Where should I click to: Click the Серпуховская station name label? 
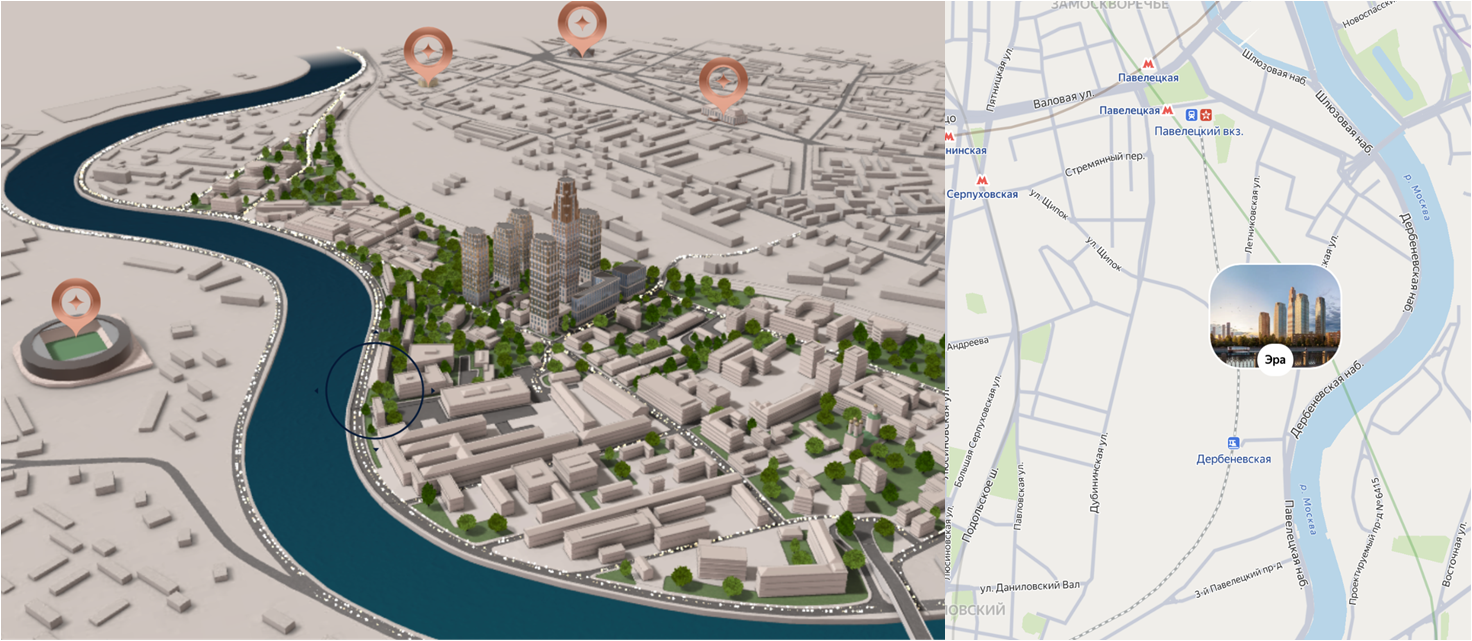(x=982, y=195)
